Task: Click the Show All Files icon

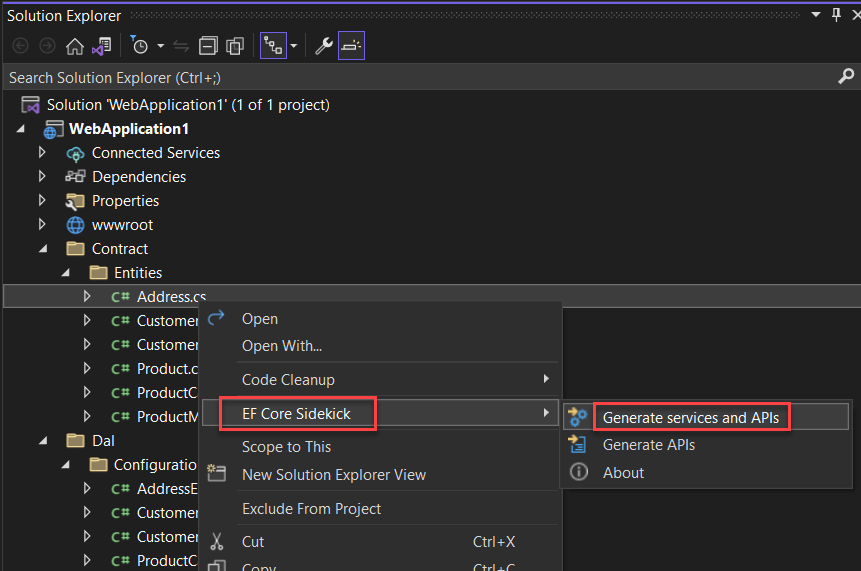Action: tap(235, 46)
